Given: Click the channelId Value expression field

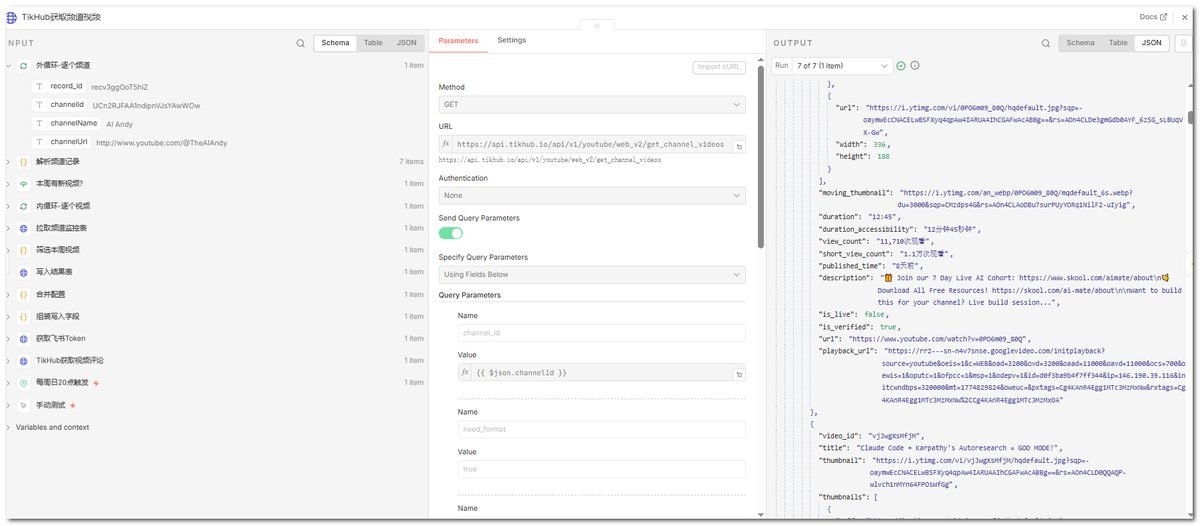Looking at the screenshot, I should click(602, 372).
